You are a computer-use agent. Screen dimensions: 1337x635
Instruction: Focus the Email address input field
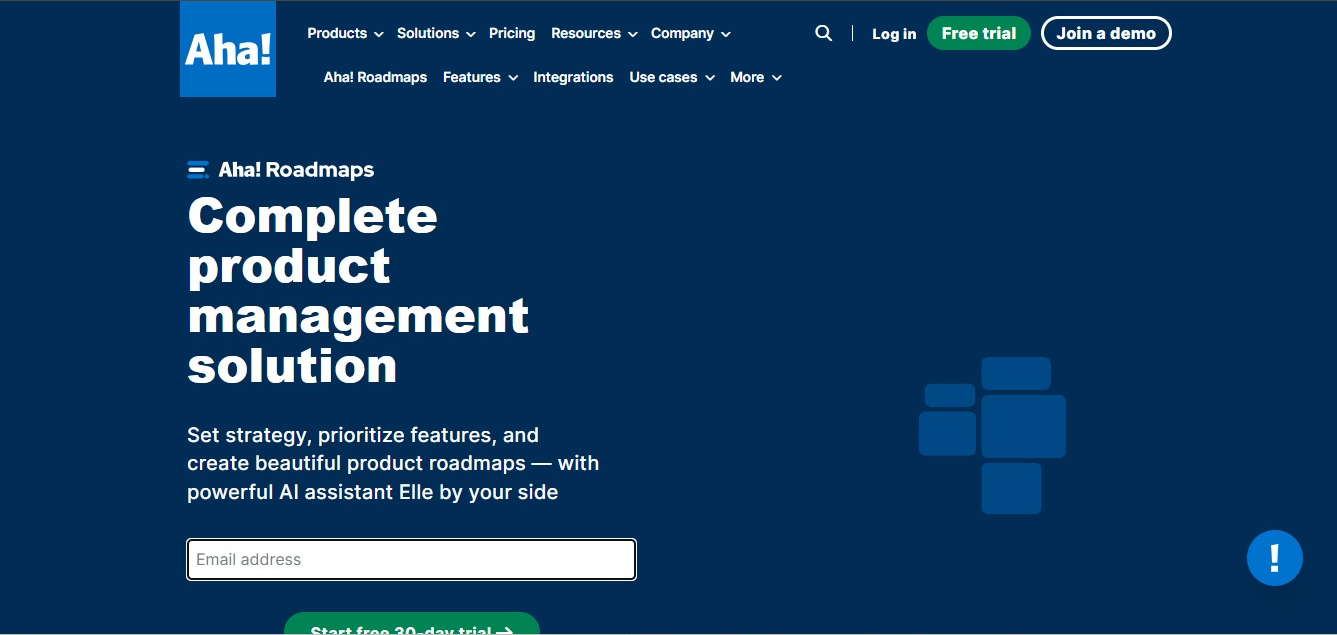click(x=412, y=559)
